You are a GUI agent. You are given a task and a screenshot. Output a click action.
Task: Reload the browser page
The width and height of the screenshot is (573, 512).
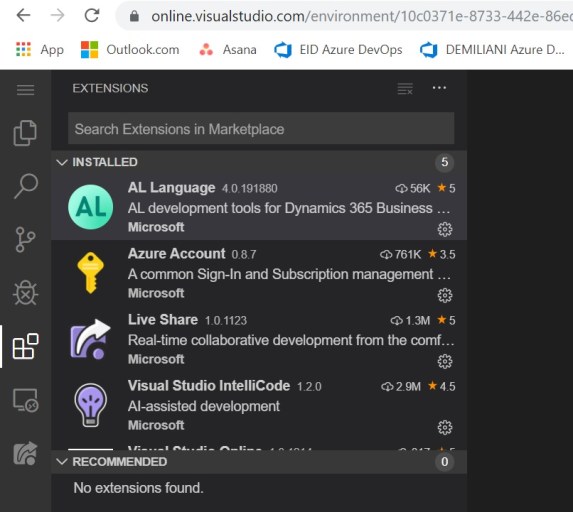(92, 15)
